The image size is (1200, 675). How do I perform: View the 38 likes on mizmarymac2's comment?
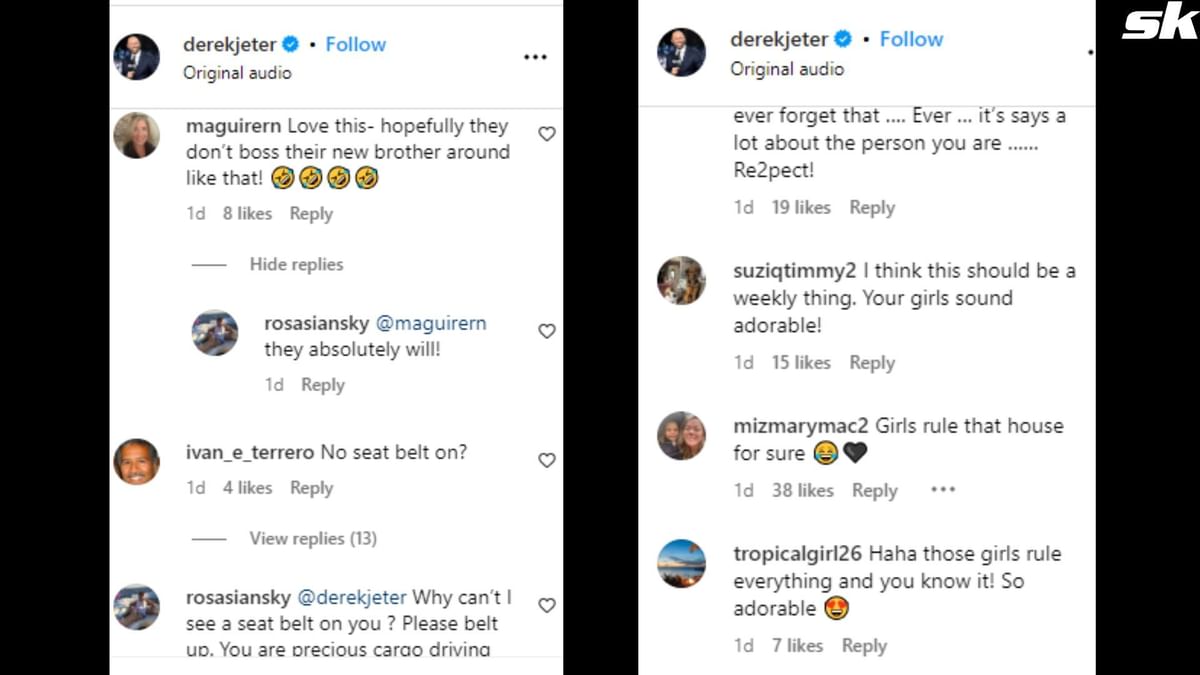803,490
